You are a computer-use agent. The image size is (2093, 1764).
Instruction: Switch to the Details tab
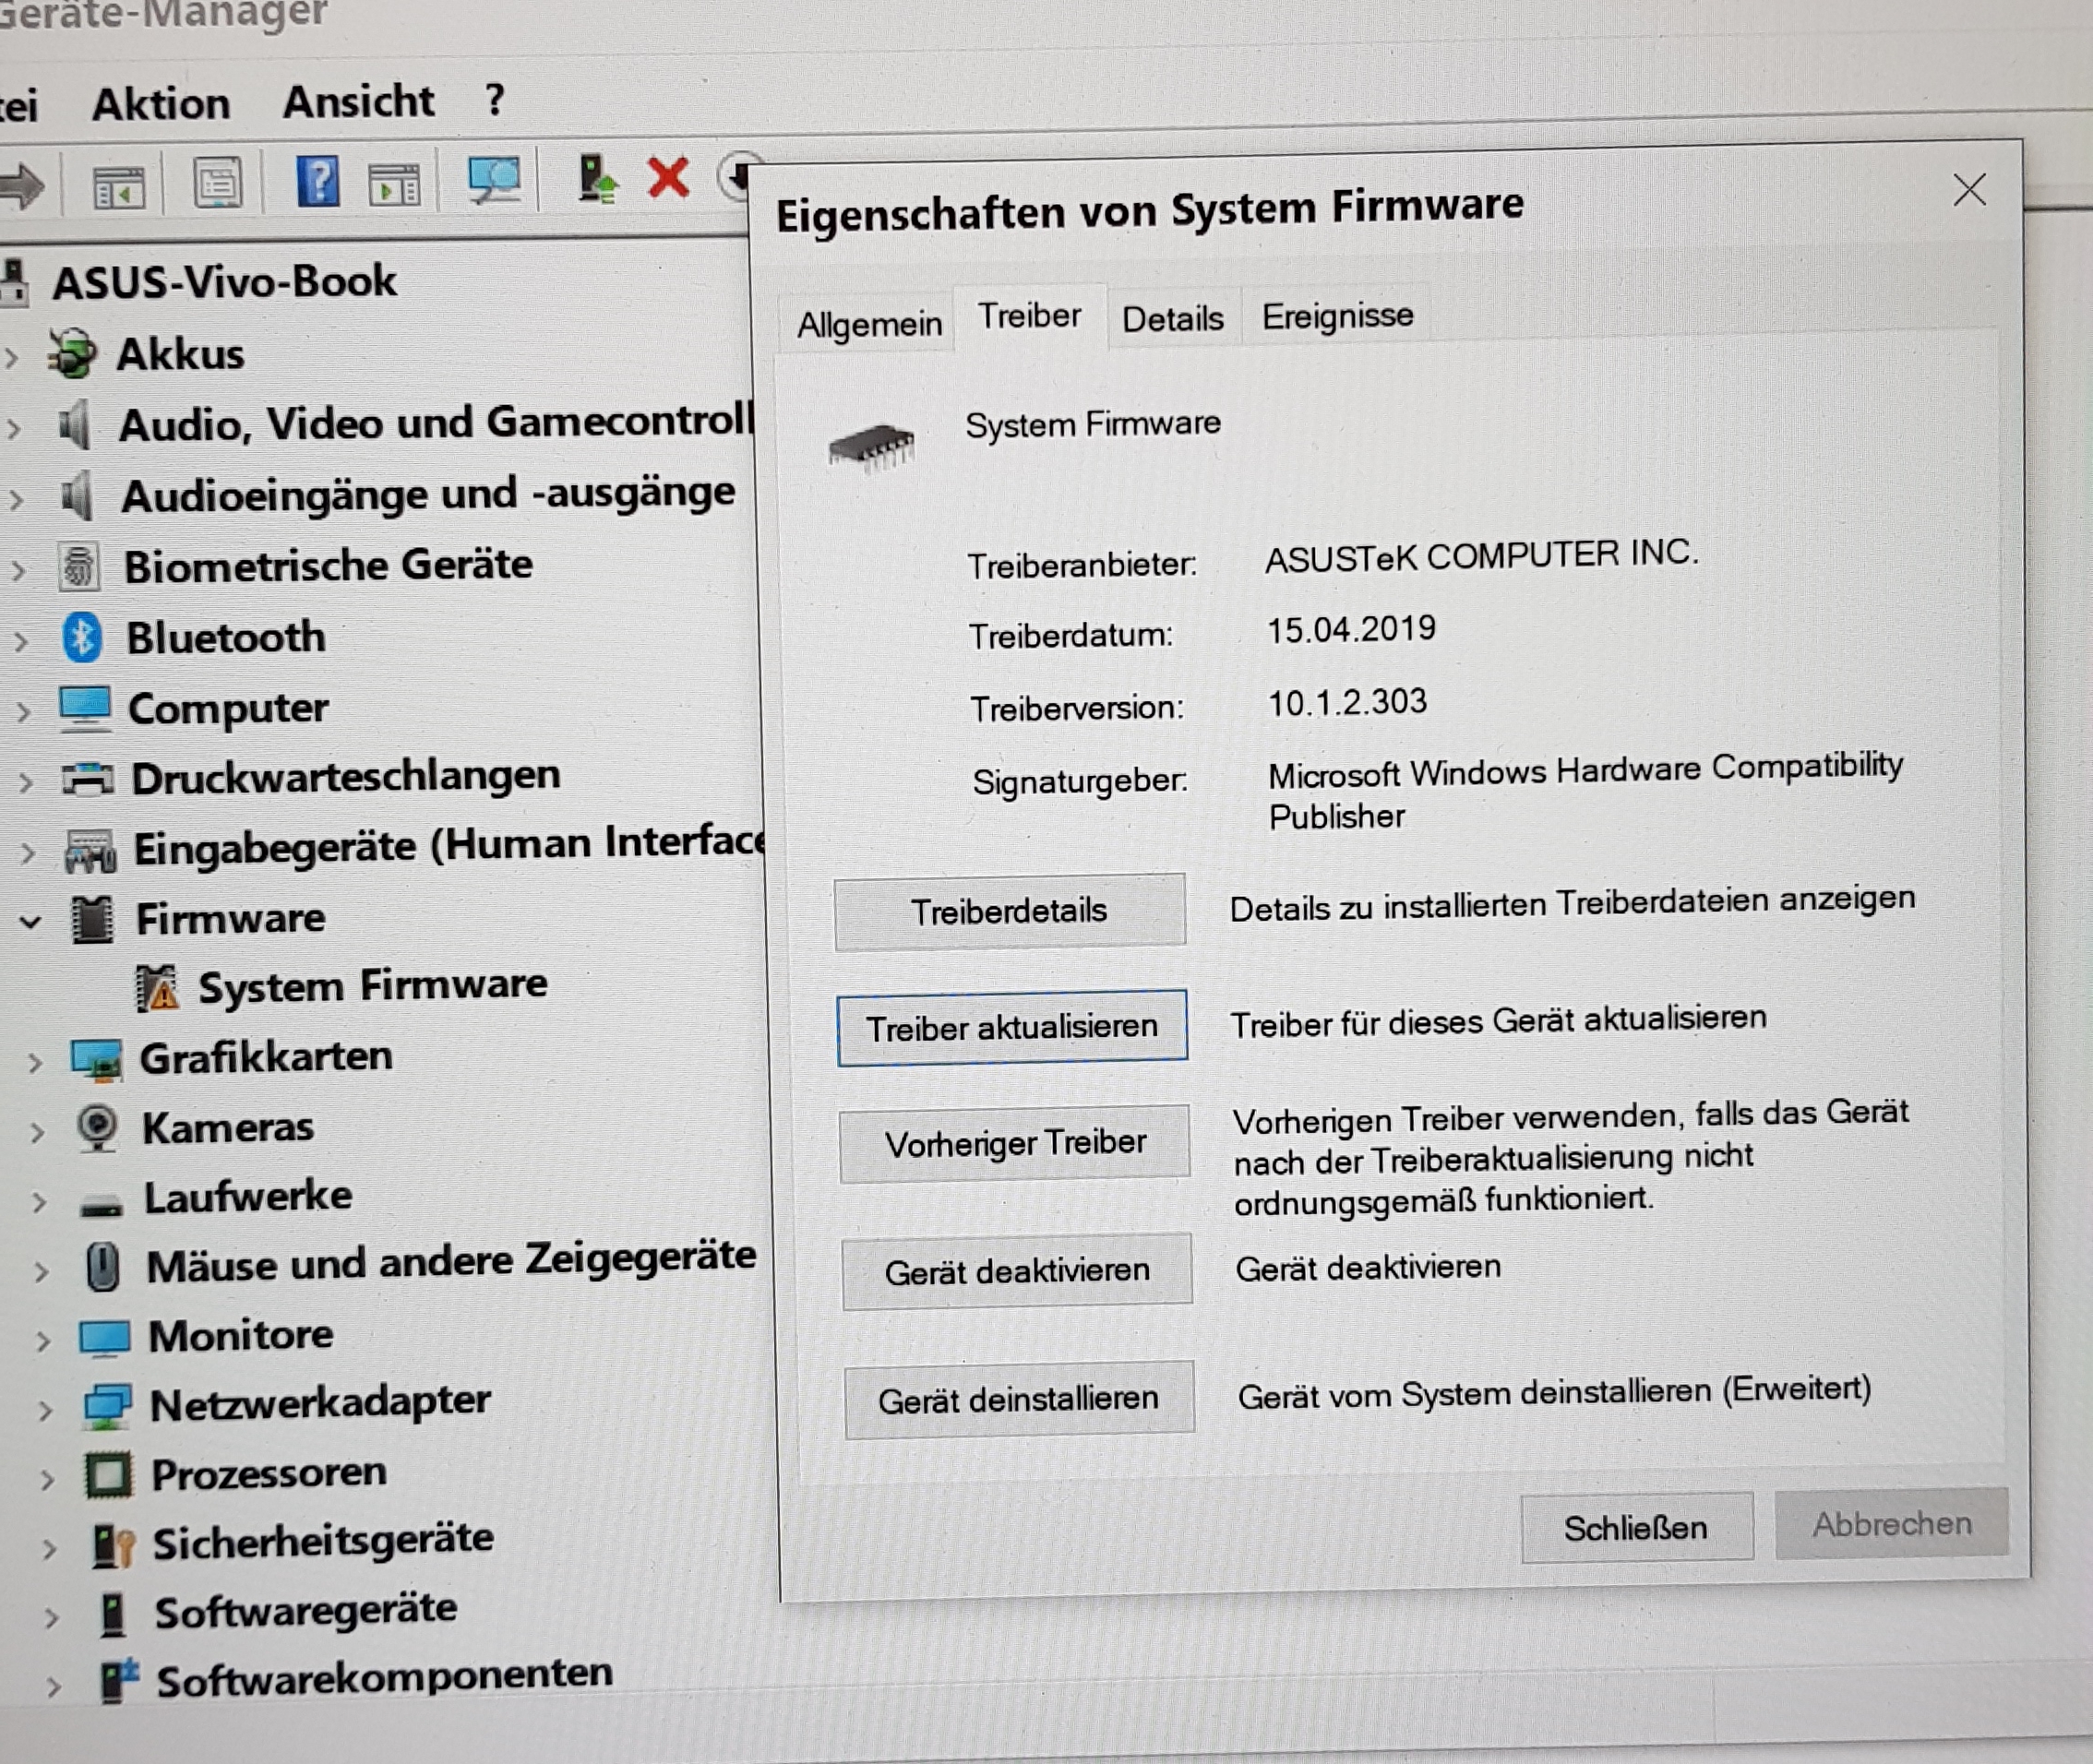1172,319
